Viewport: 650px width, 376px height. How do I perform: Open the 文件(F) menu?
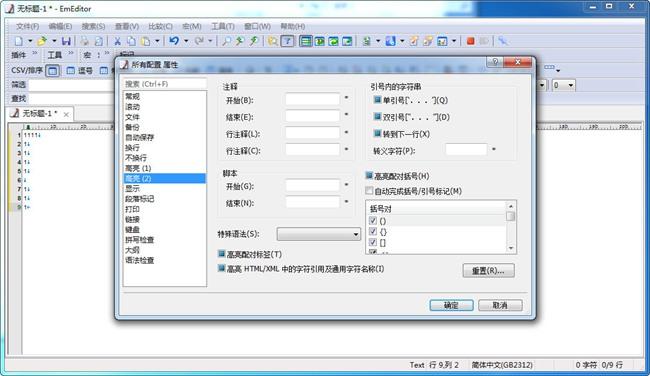tap(27, 26)
